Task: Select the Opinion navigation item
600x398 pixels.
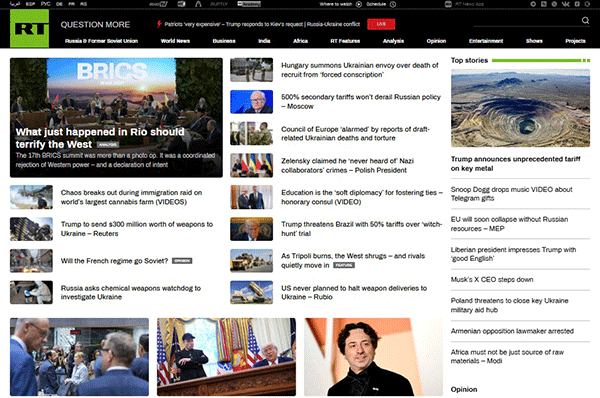Action: (x=436, y=41)
